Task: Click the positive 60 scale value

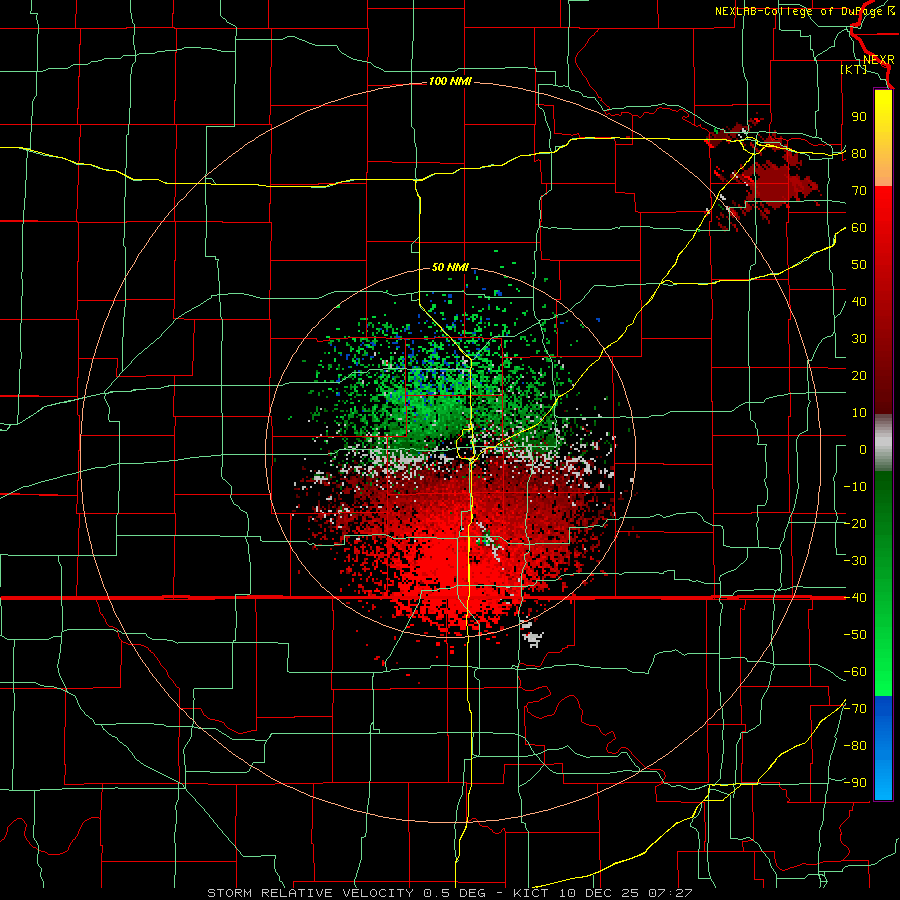Action: [859, 228]
